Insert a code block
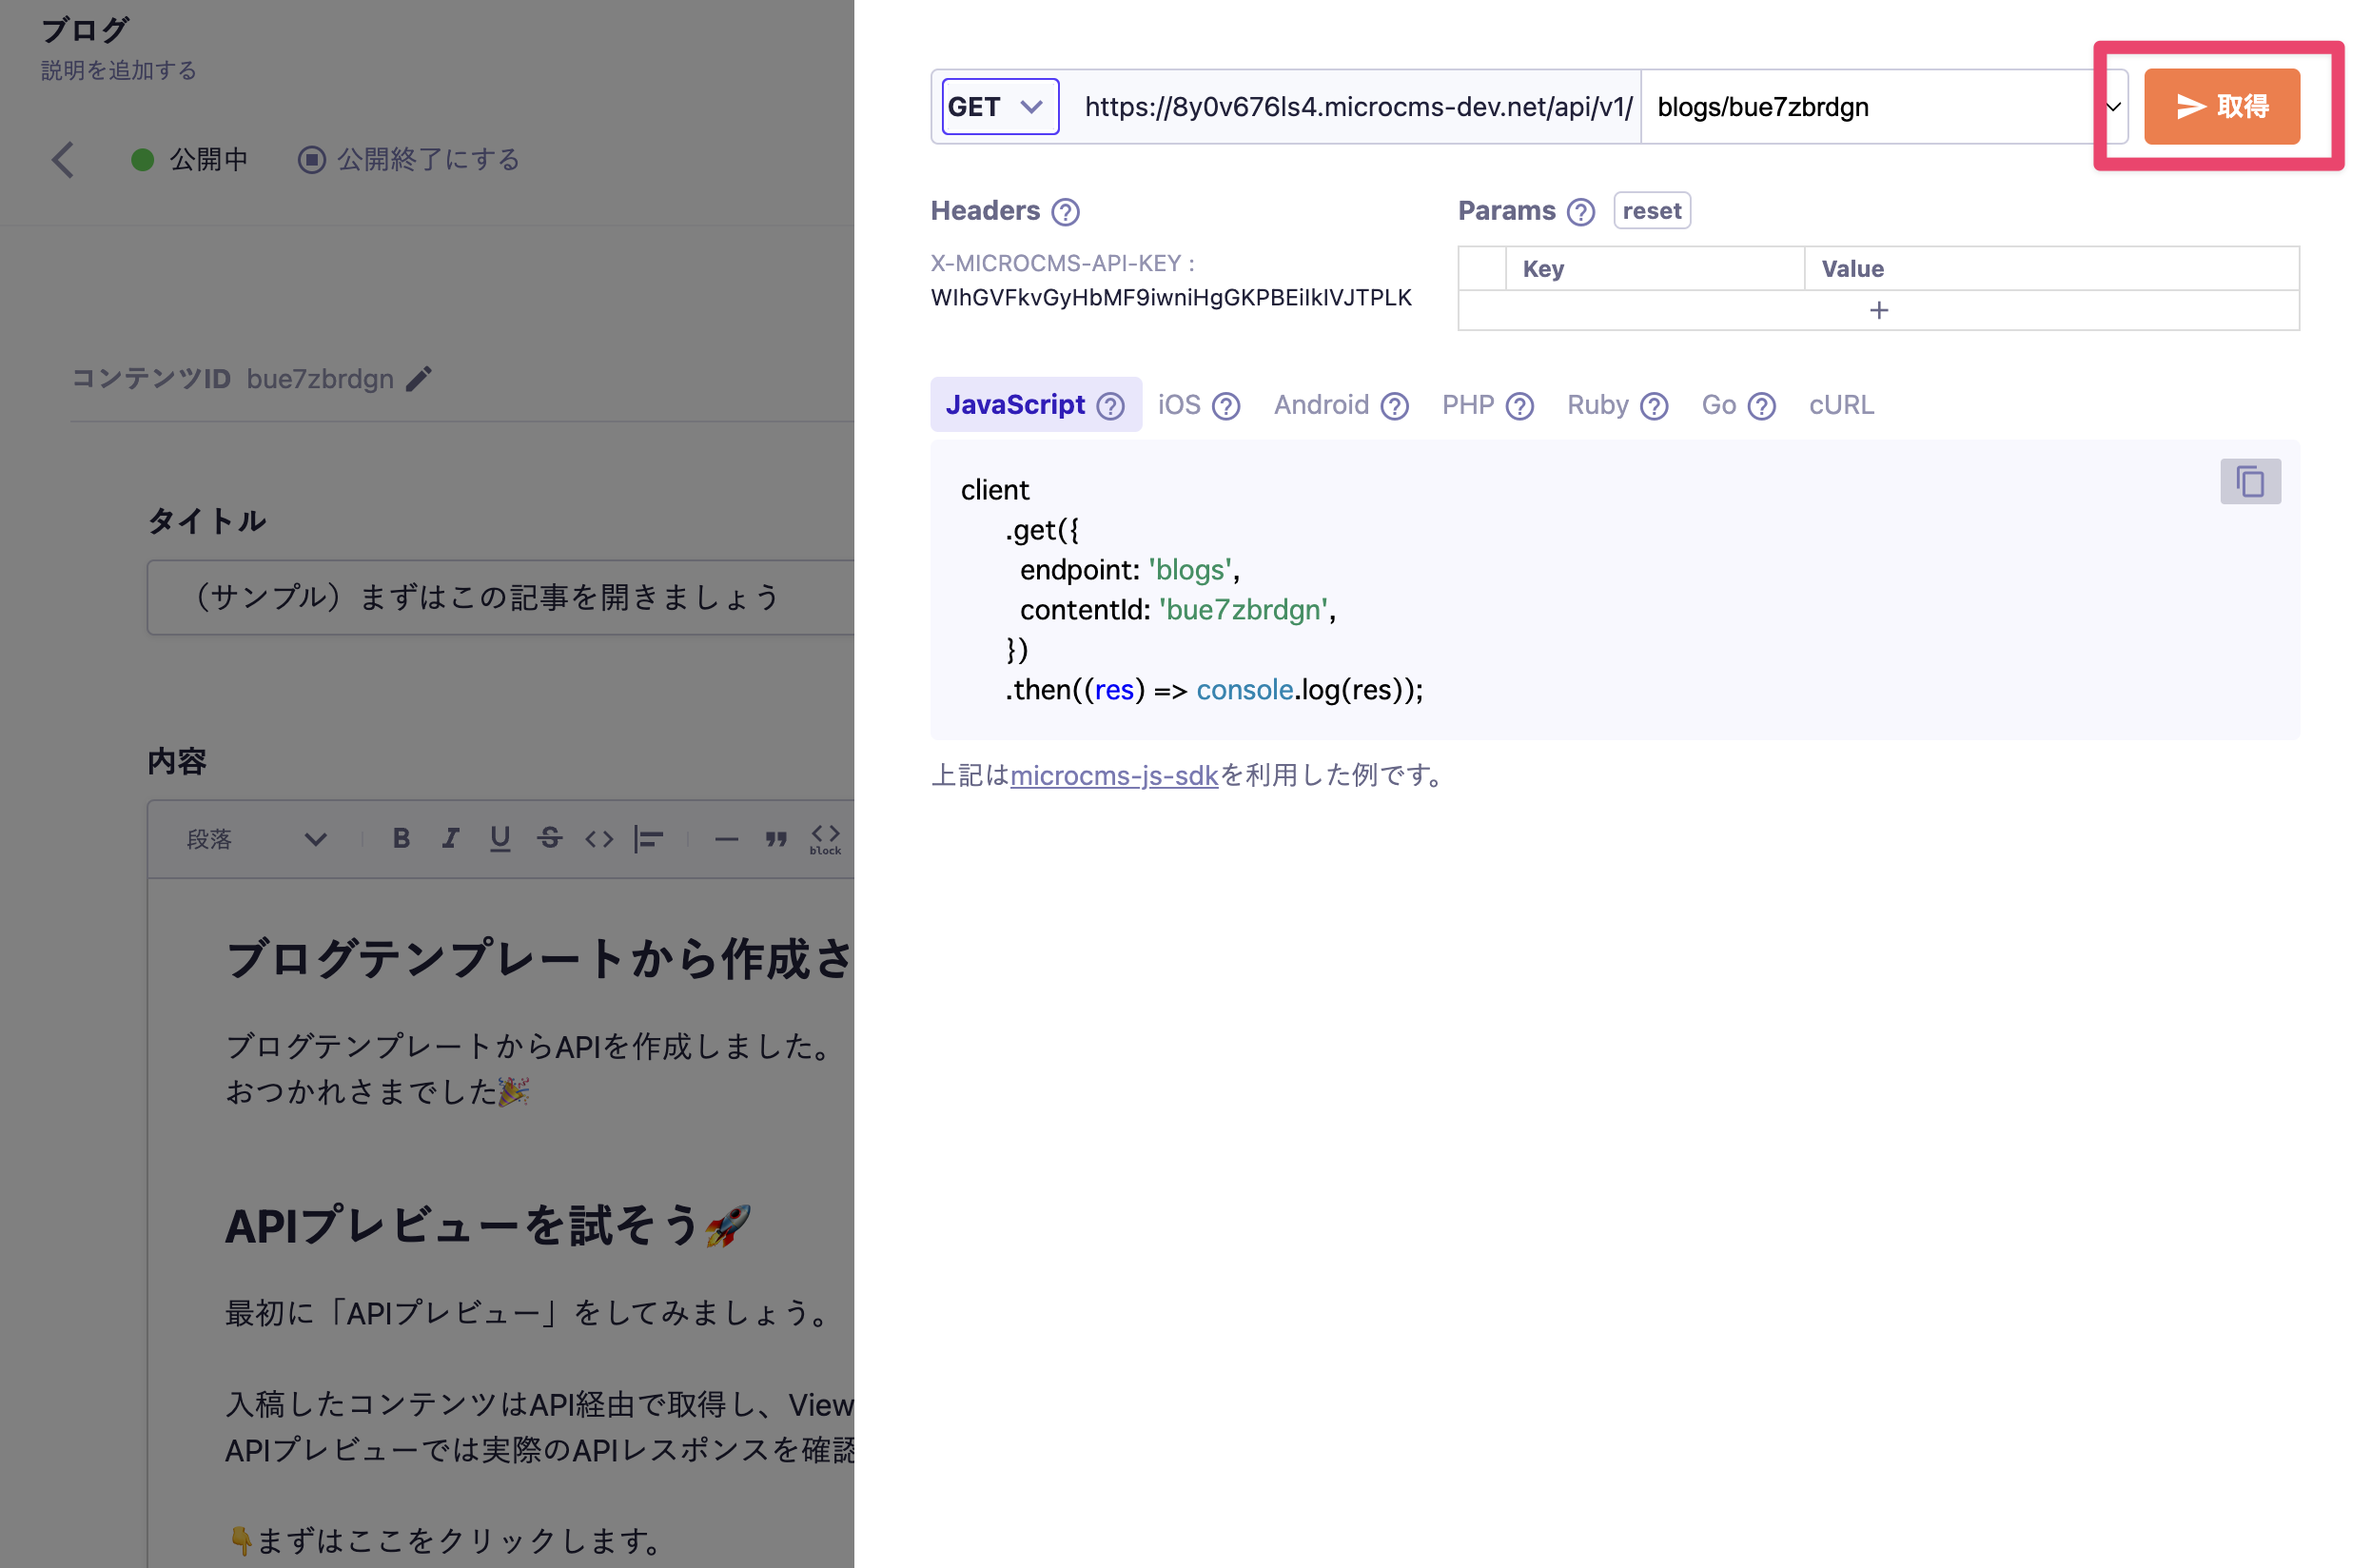Image resolution: width=2371 pixels, height=1568 pixels. pos(825,838)
